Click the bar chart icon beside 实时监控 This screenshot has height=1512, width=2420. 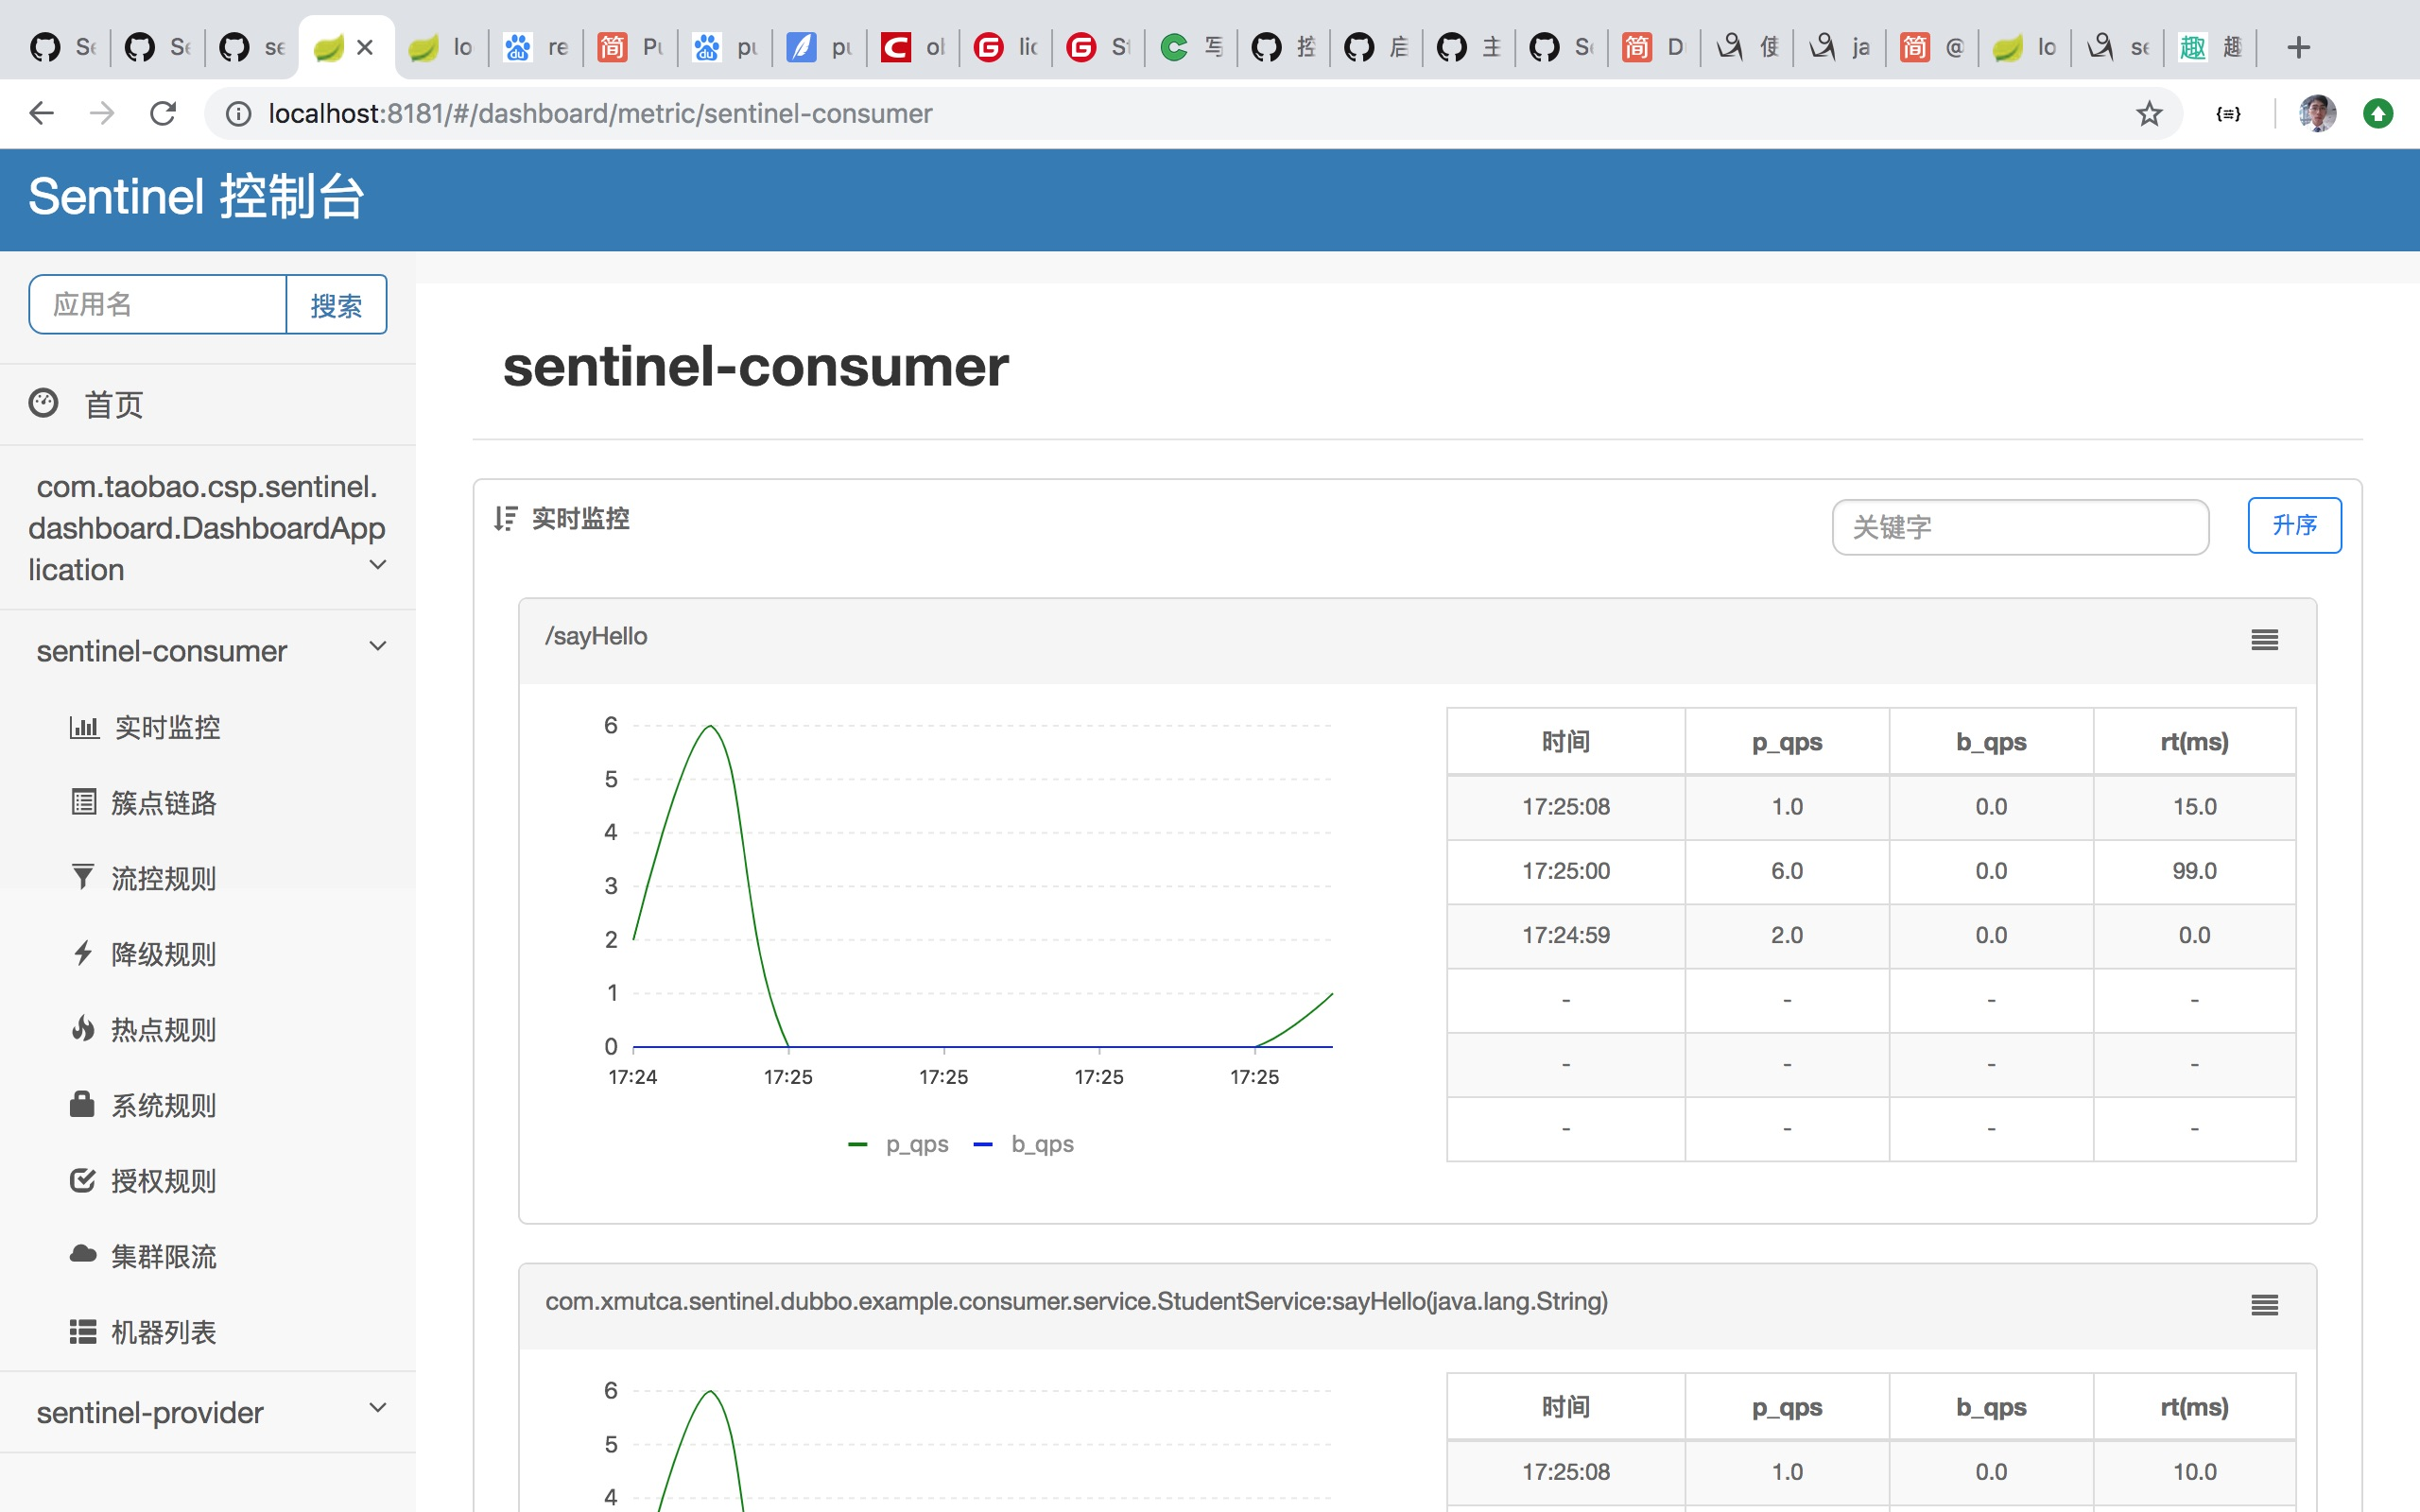(x=83, y=727)
